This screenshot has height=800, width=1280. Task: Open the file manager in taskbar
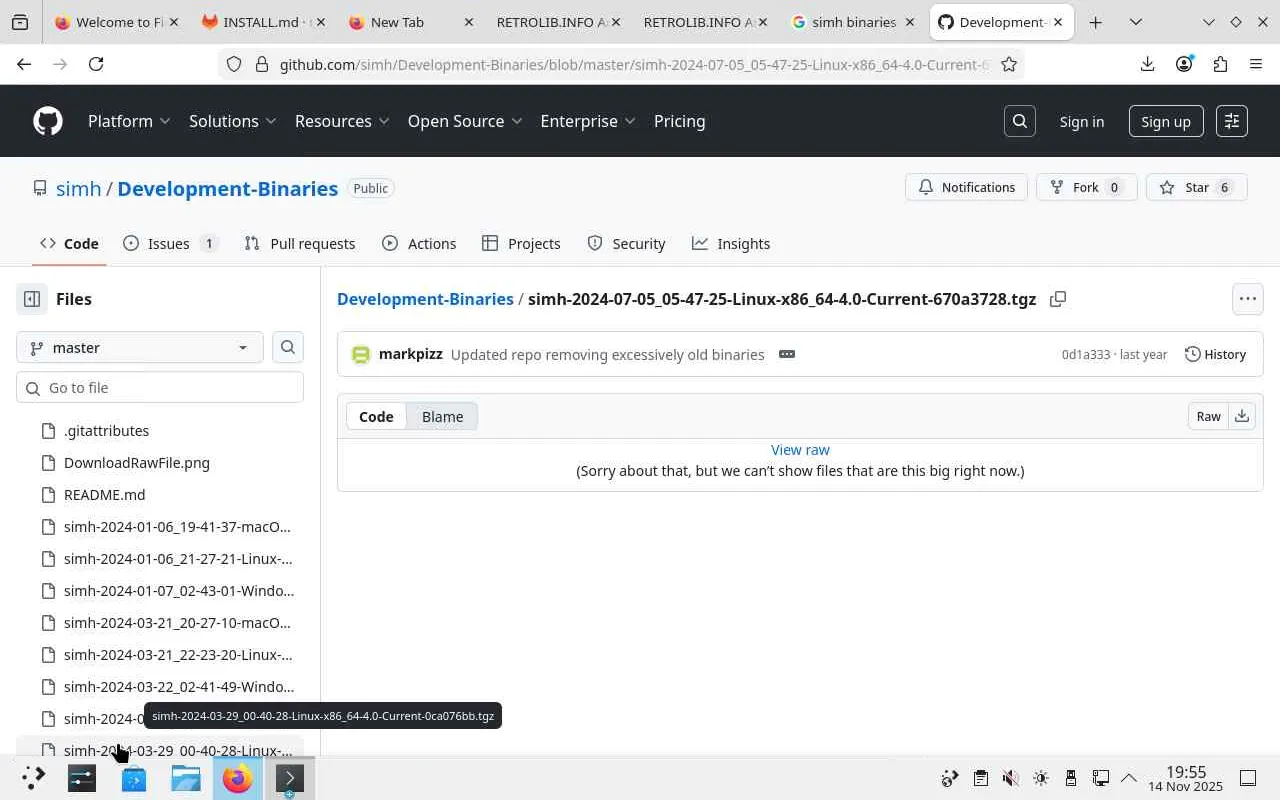[185, 778]
